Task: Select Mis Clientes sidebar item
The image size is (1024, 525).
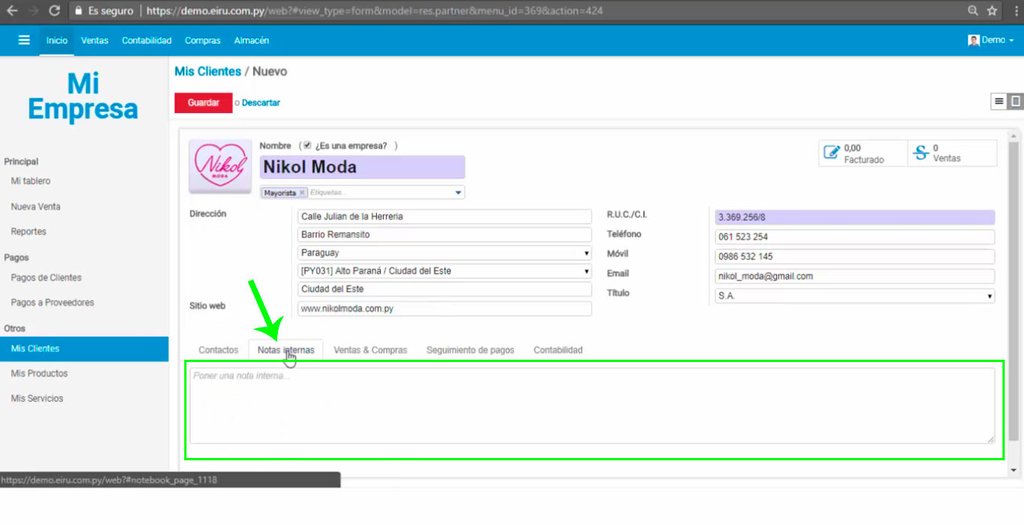Action: [x=84, y=349]
